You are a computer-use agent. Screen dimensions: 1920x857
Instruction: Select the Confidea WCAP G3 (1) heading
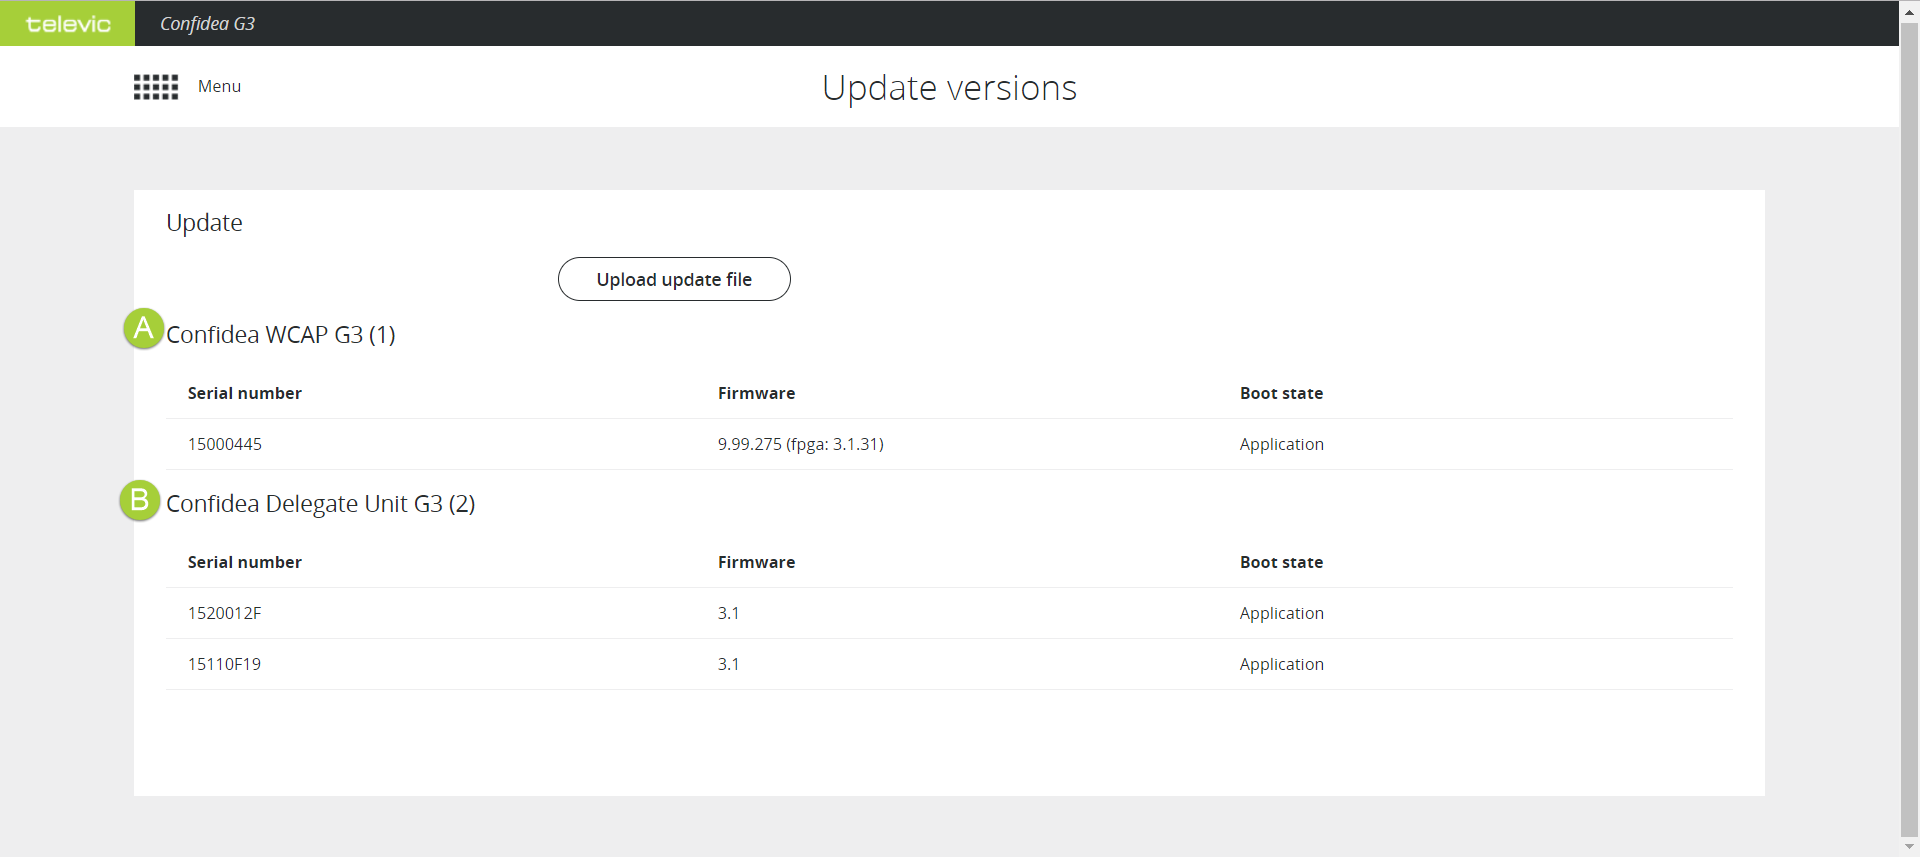[x=281, y=335]
